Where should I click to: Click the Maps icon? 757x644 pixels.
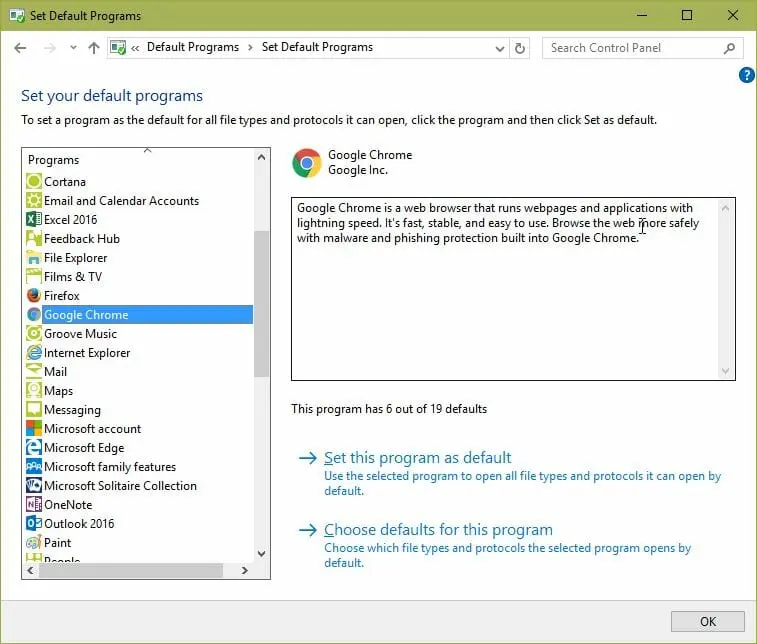[x=34, y=390]
